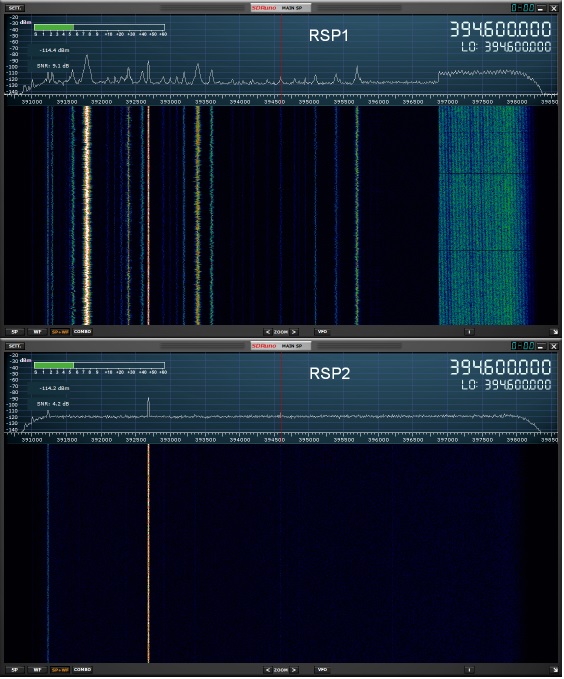
Task: Zoom in with right arrow in RSP1 window
Action: click(x=294, y=332)
